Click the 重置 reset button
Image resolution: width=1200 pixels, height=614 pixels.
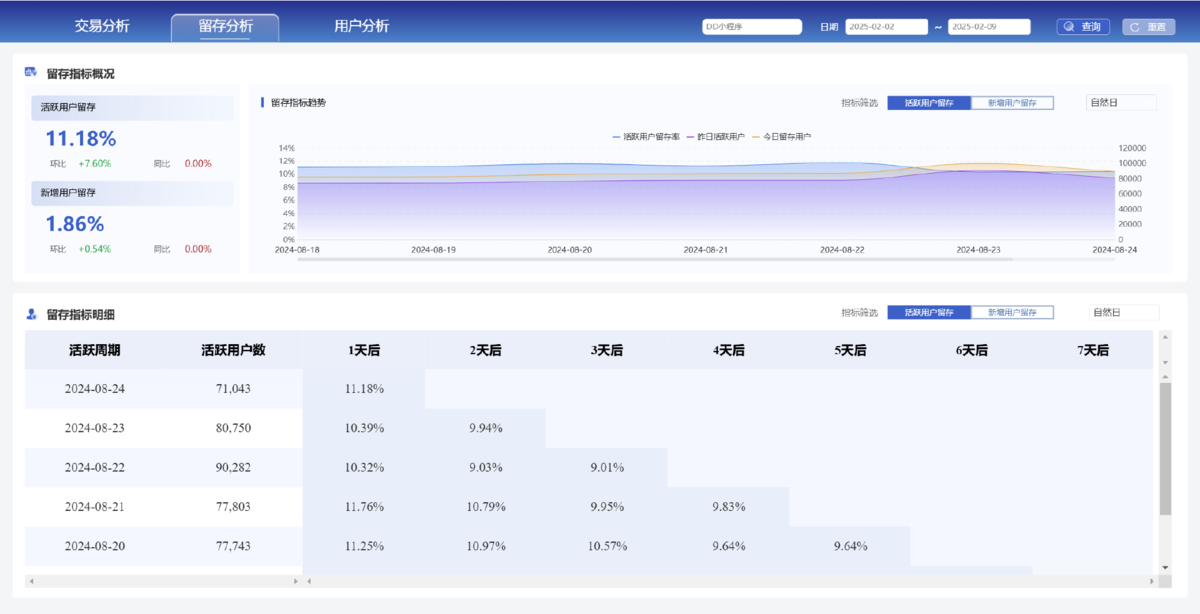point(1148,27)
